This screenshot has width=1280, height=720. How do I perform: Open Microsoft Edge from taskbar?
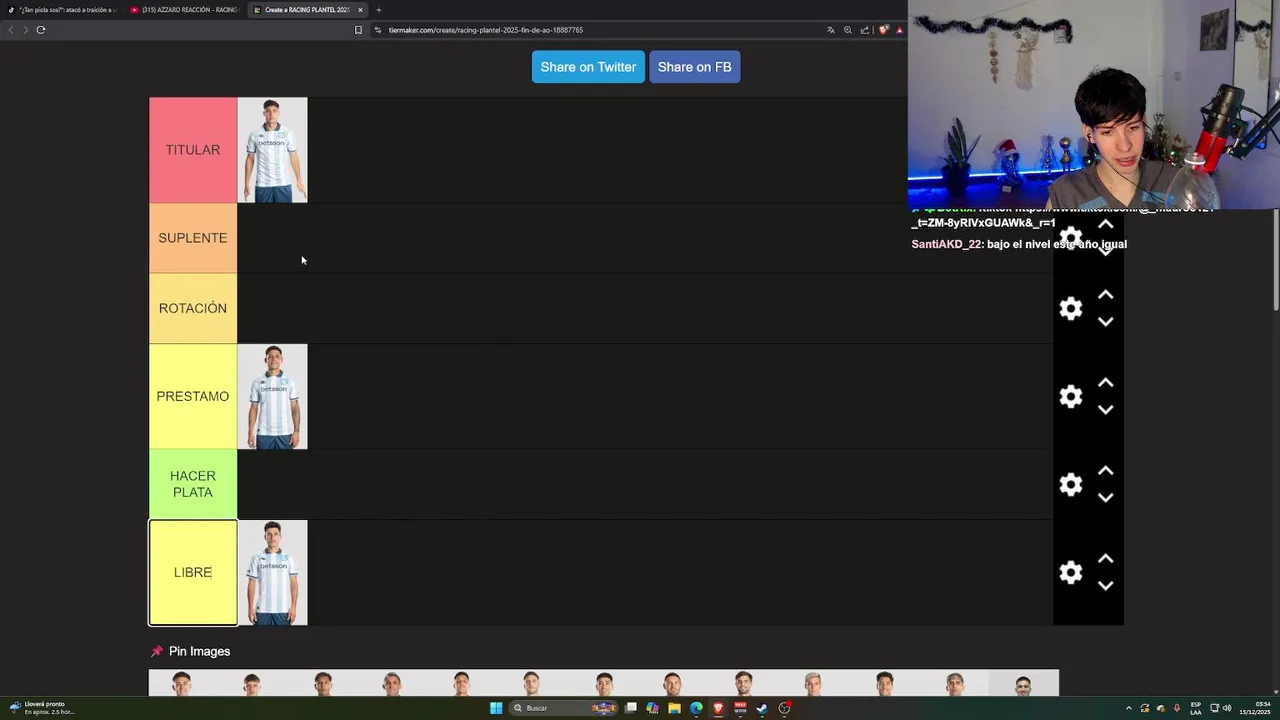tap(696, 708)
